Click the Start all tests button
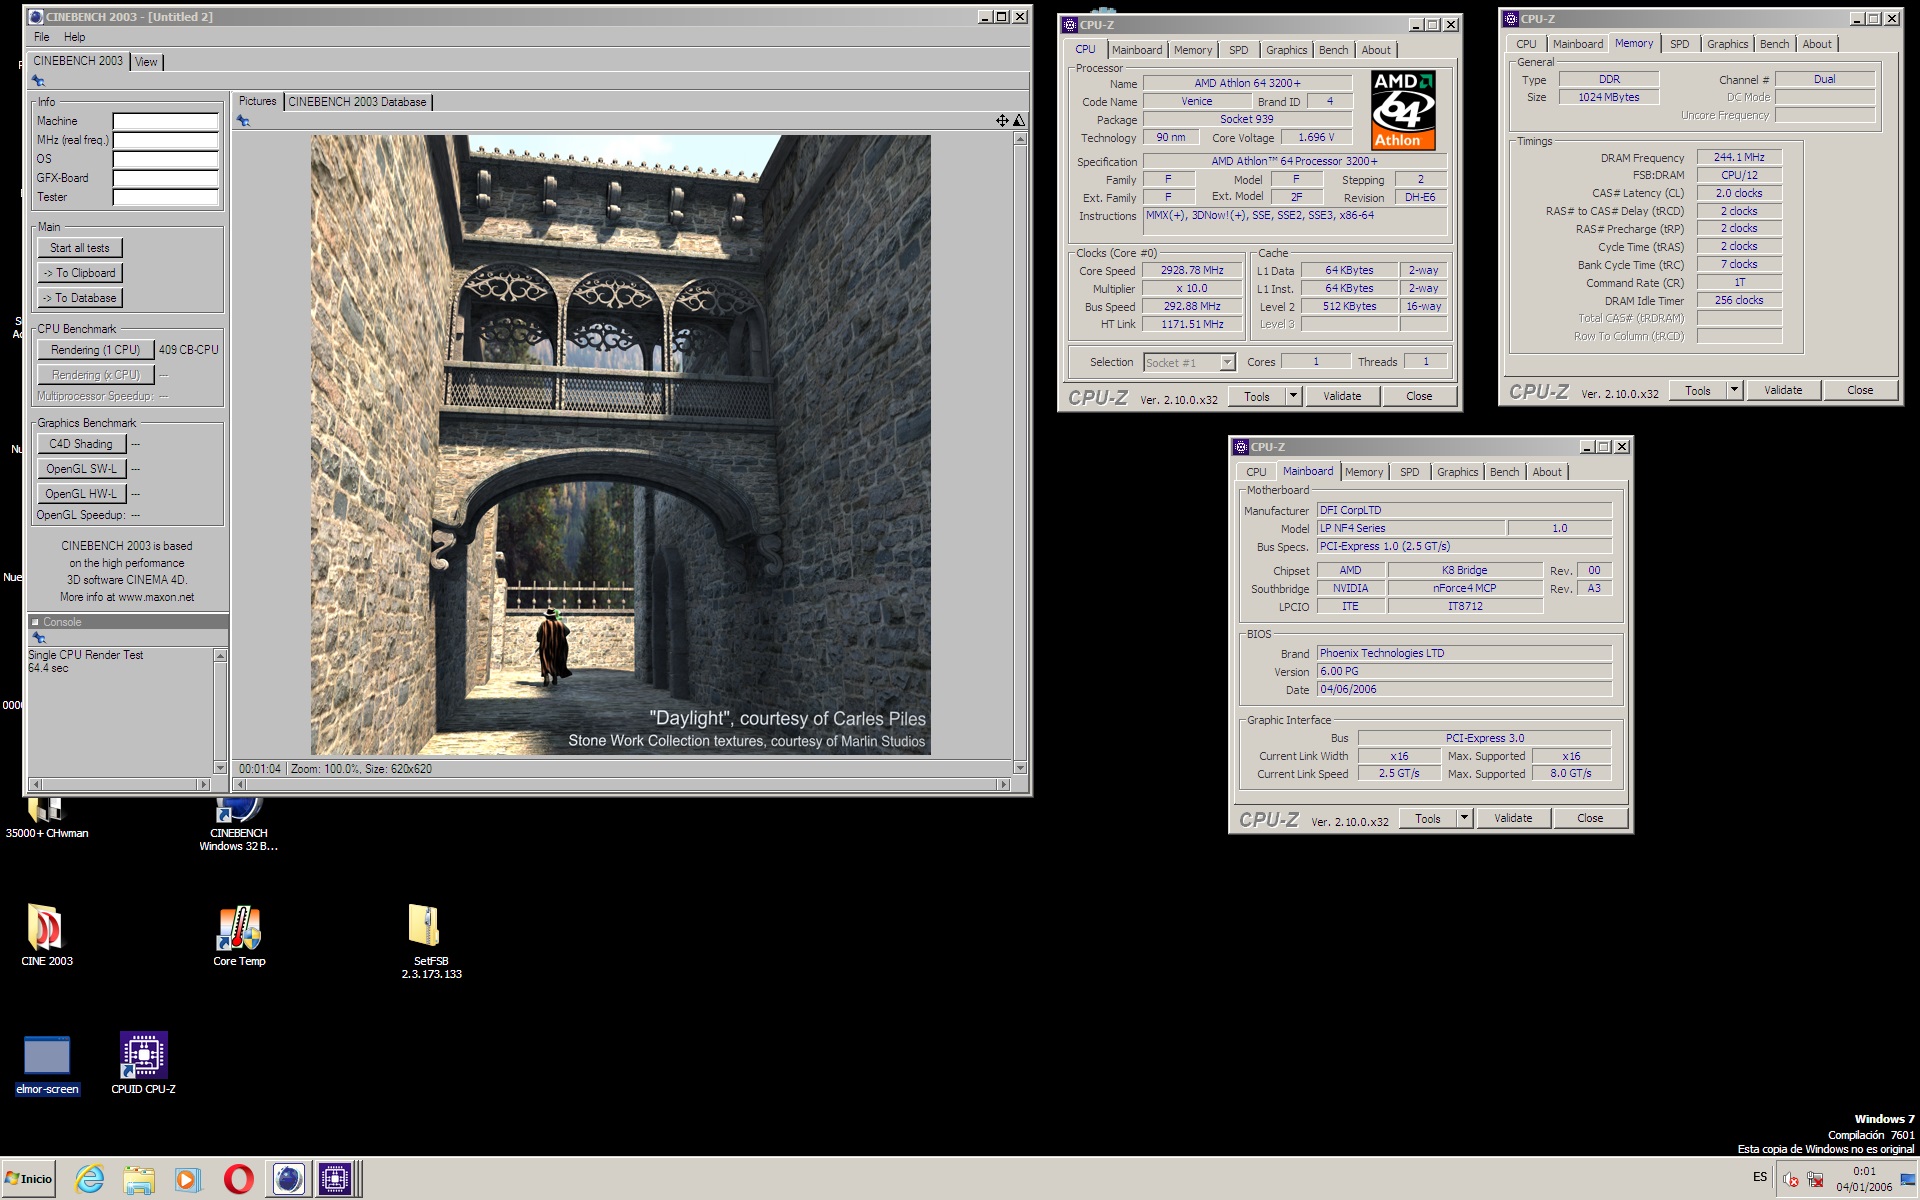The image size is (1920, 1200). pyautogui.click(x=80, y=248)
